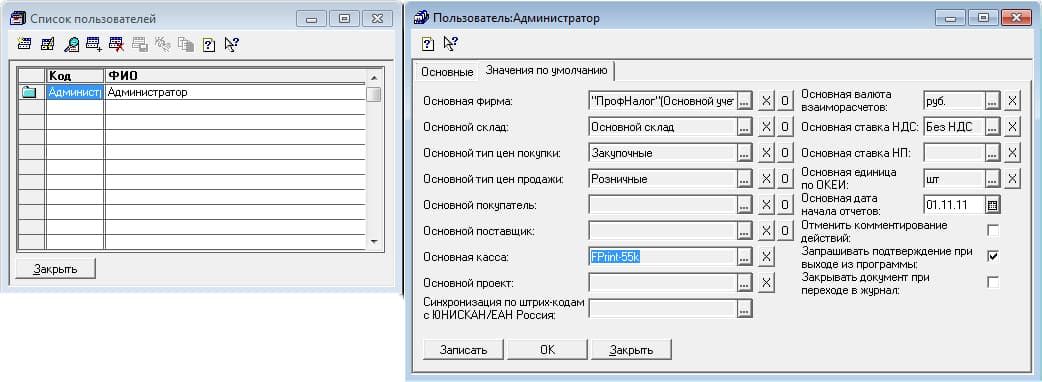Enable Закрывать документ при переходе в журнал
The image size is (1042, 382).
tap(993, 282)
